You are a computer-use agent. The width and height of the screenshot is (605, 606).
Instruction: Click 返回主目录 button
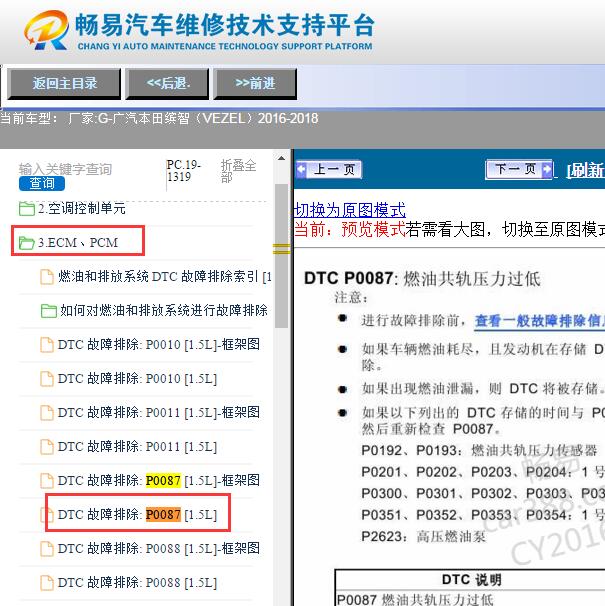pyautogui.click(x=64, y=83)
